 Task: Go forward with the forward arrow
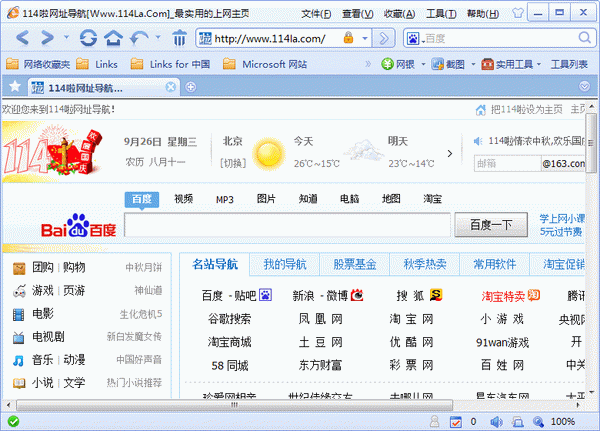click(x=47, y=38)
